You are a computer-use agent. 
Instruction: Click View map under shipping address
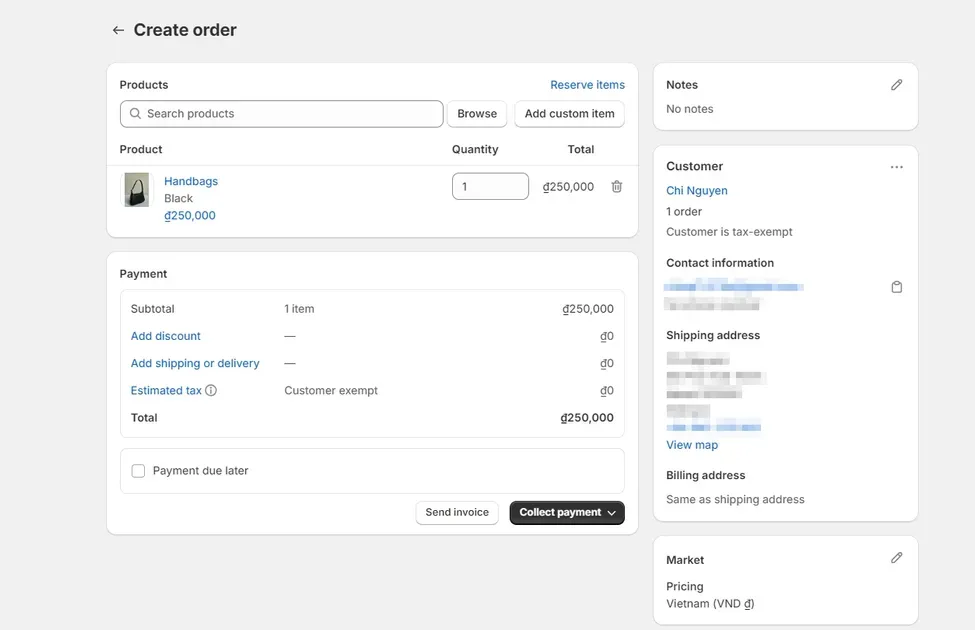tap(692, 445)
